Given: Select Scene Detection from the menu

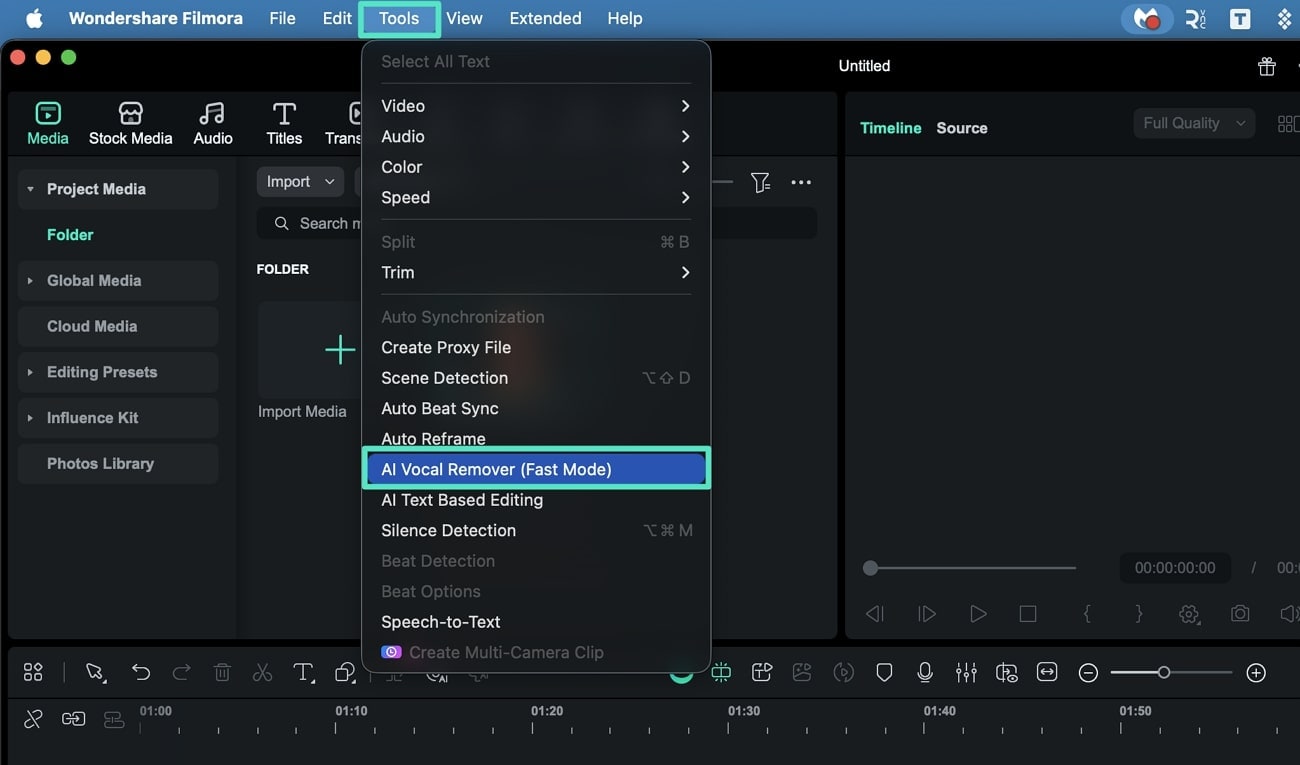Looking at the screenshot, I should click(536, 378).
